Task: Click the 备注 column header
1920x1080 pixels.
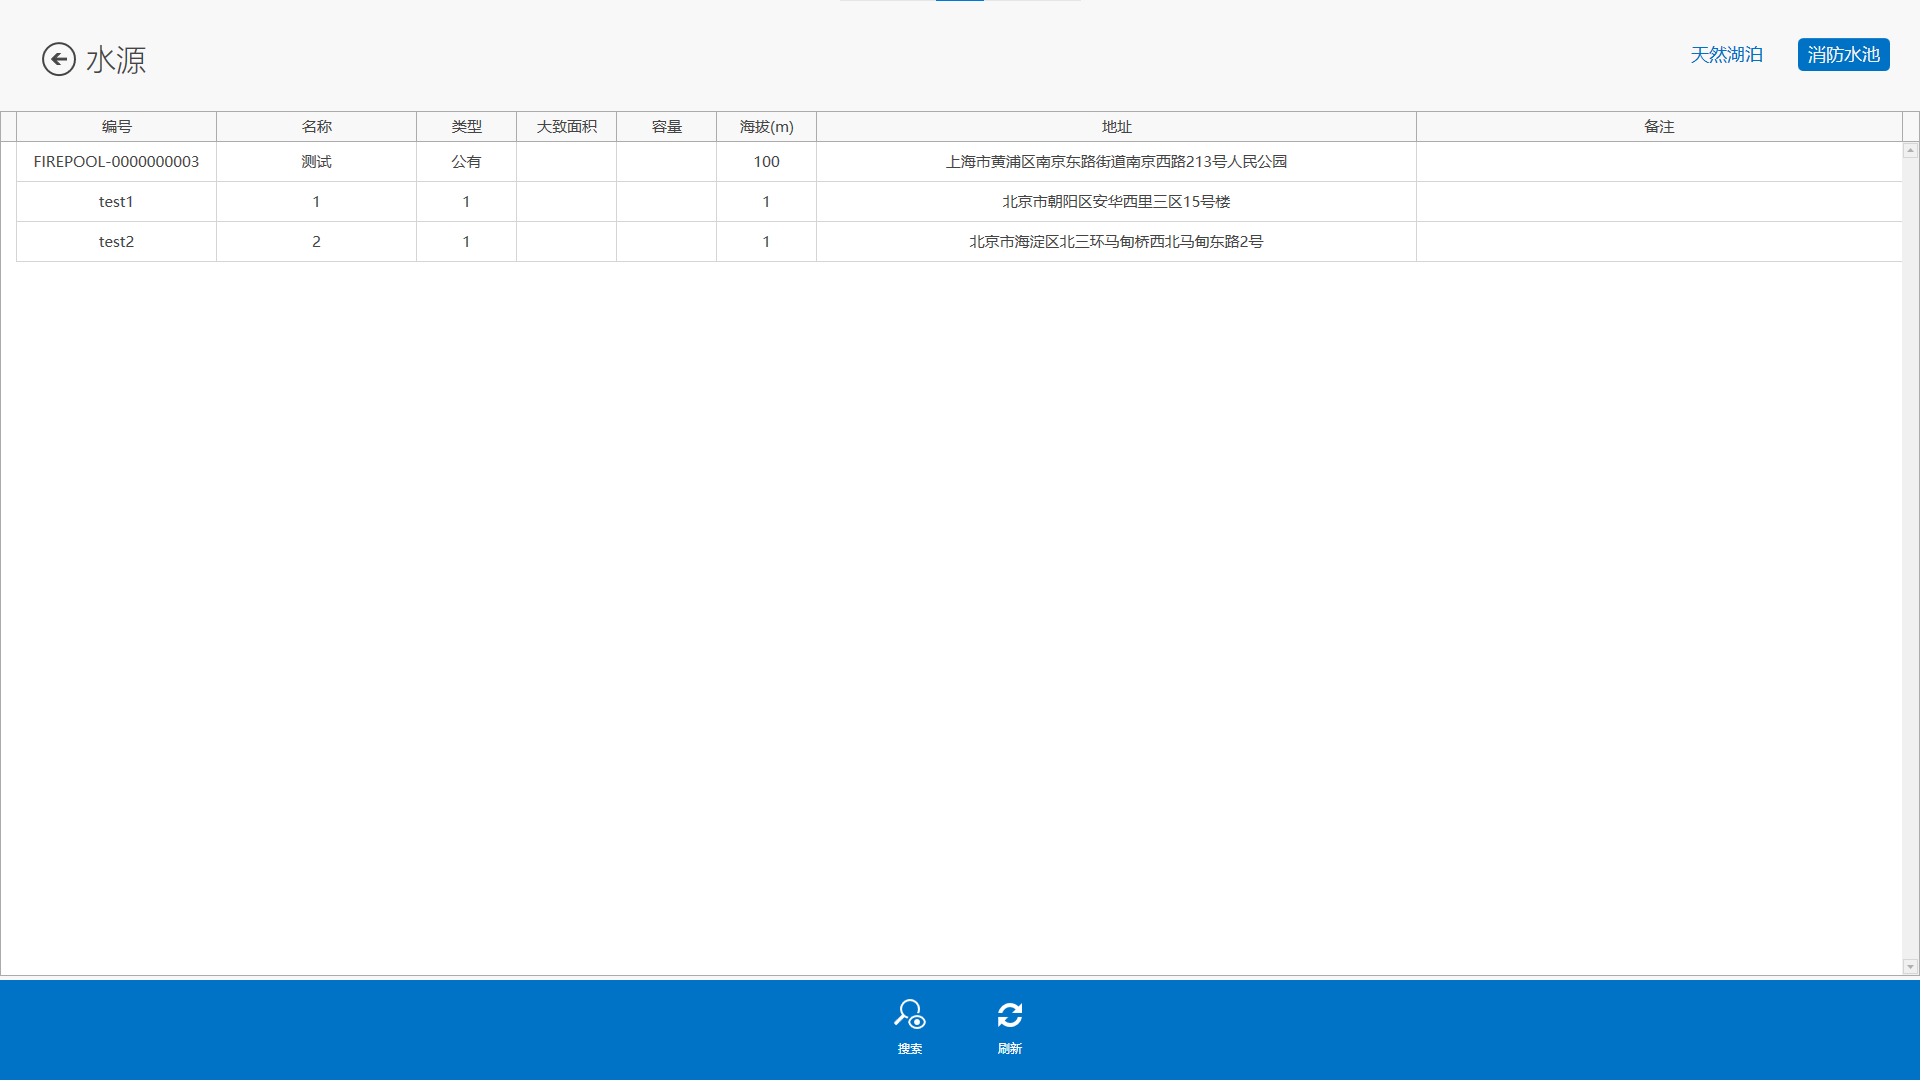Action: pos(1659,127)
